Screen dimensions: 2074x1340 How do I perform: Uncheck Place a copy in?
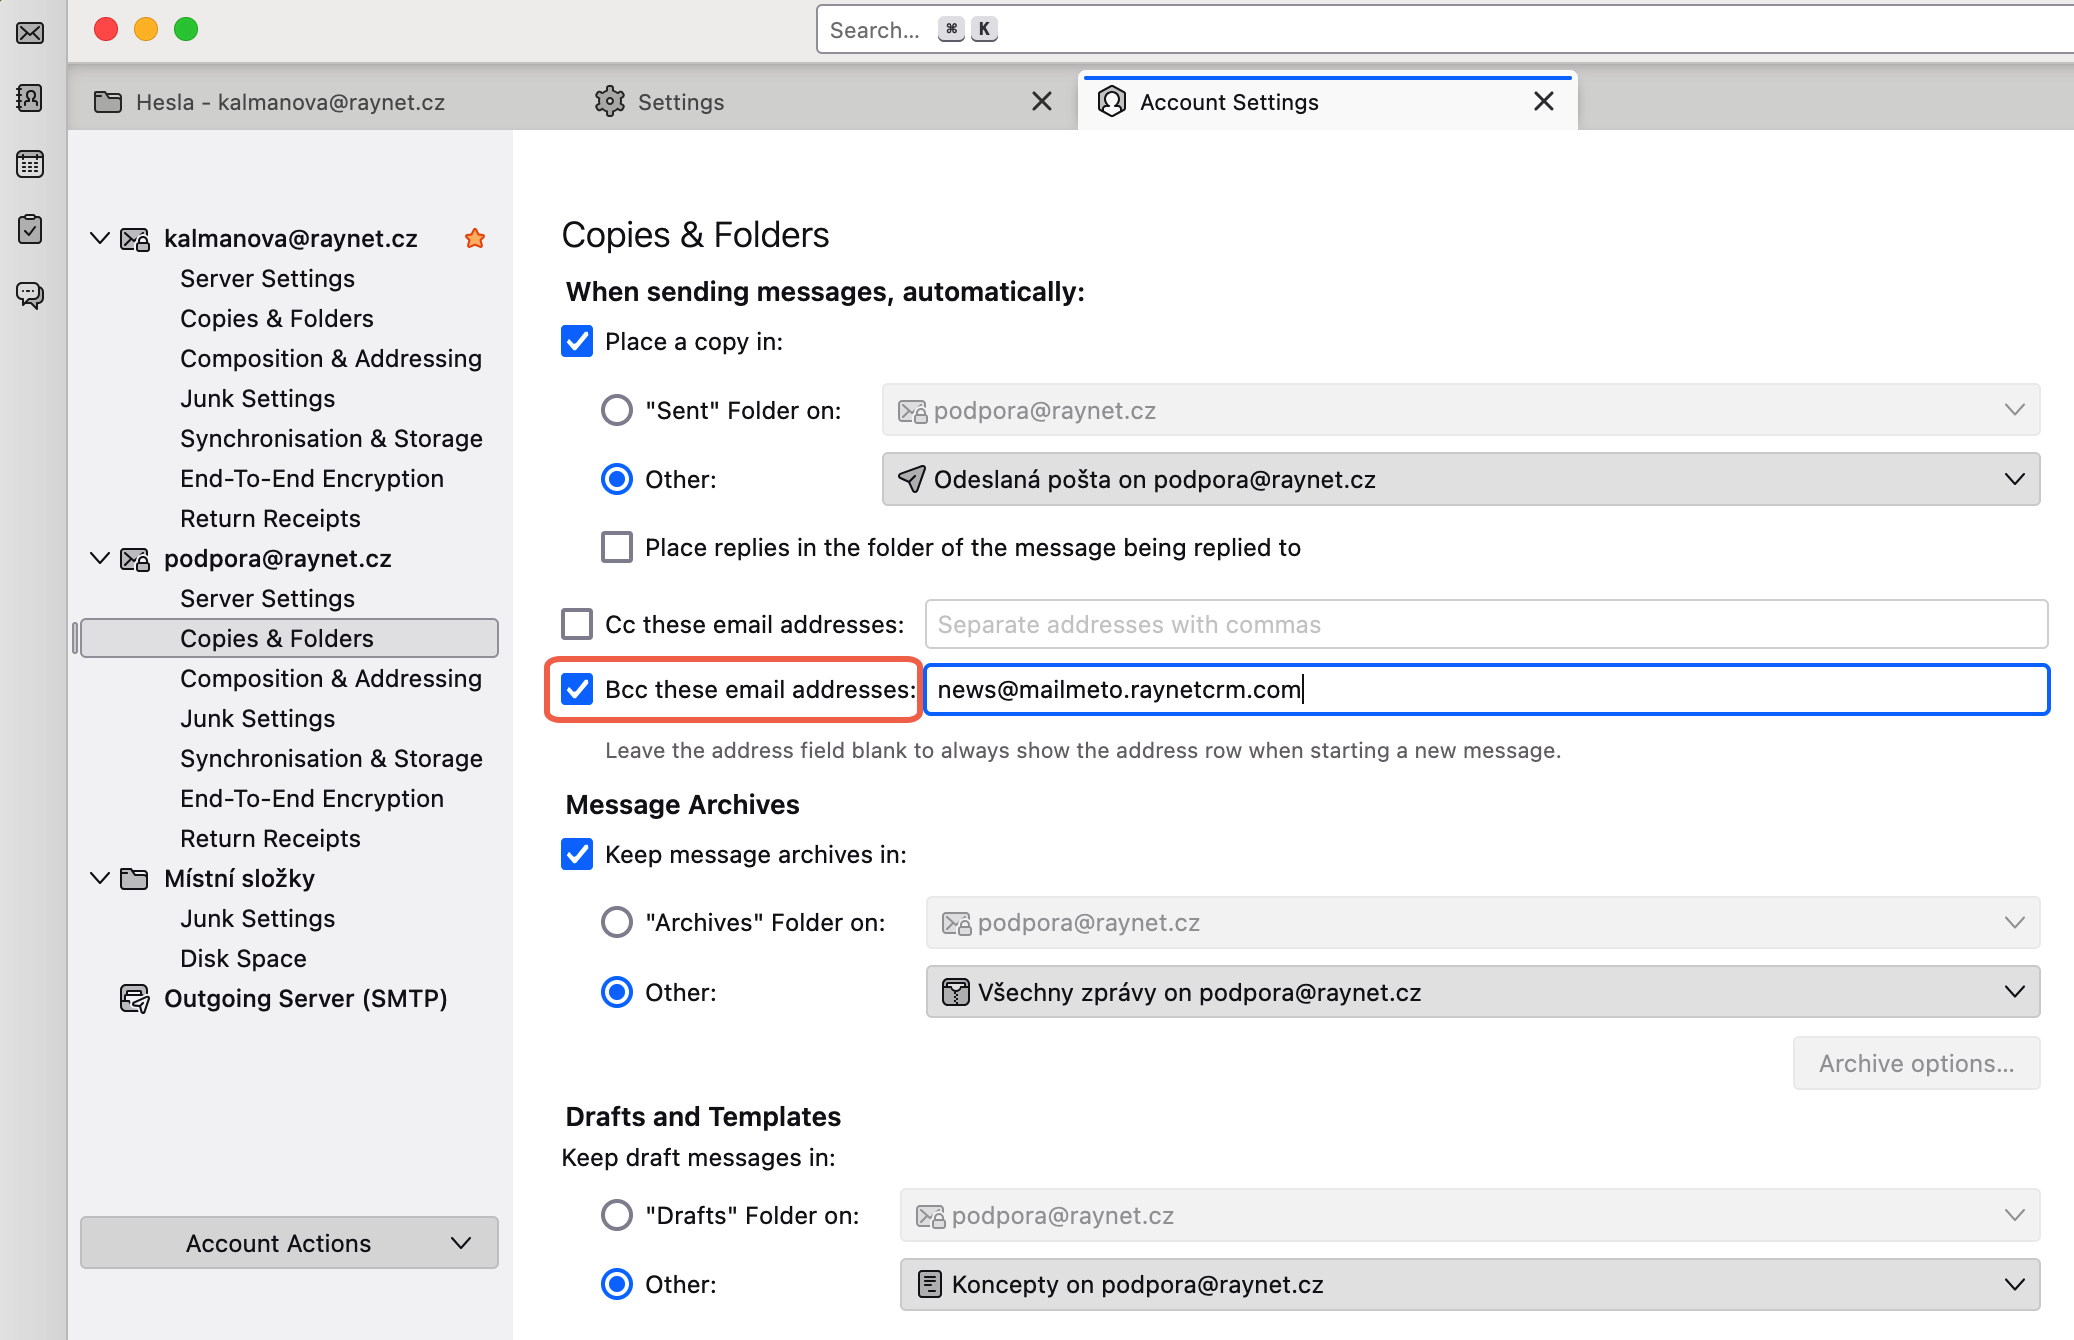(577, 341)
